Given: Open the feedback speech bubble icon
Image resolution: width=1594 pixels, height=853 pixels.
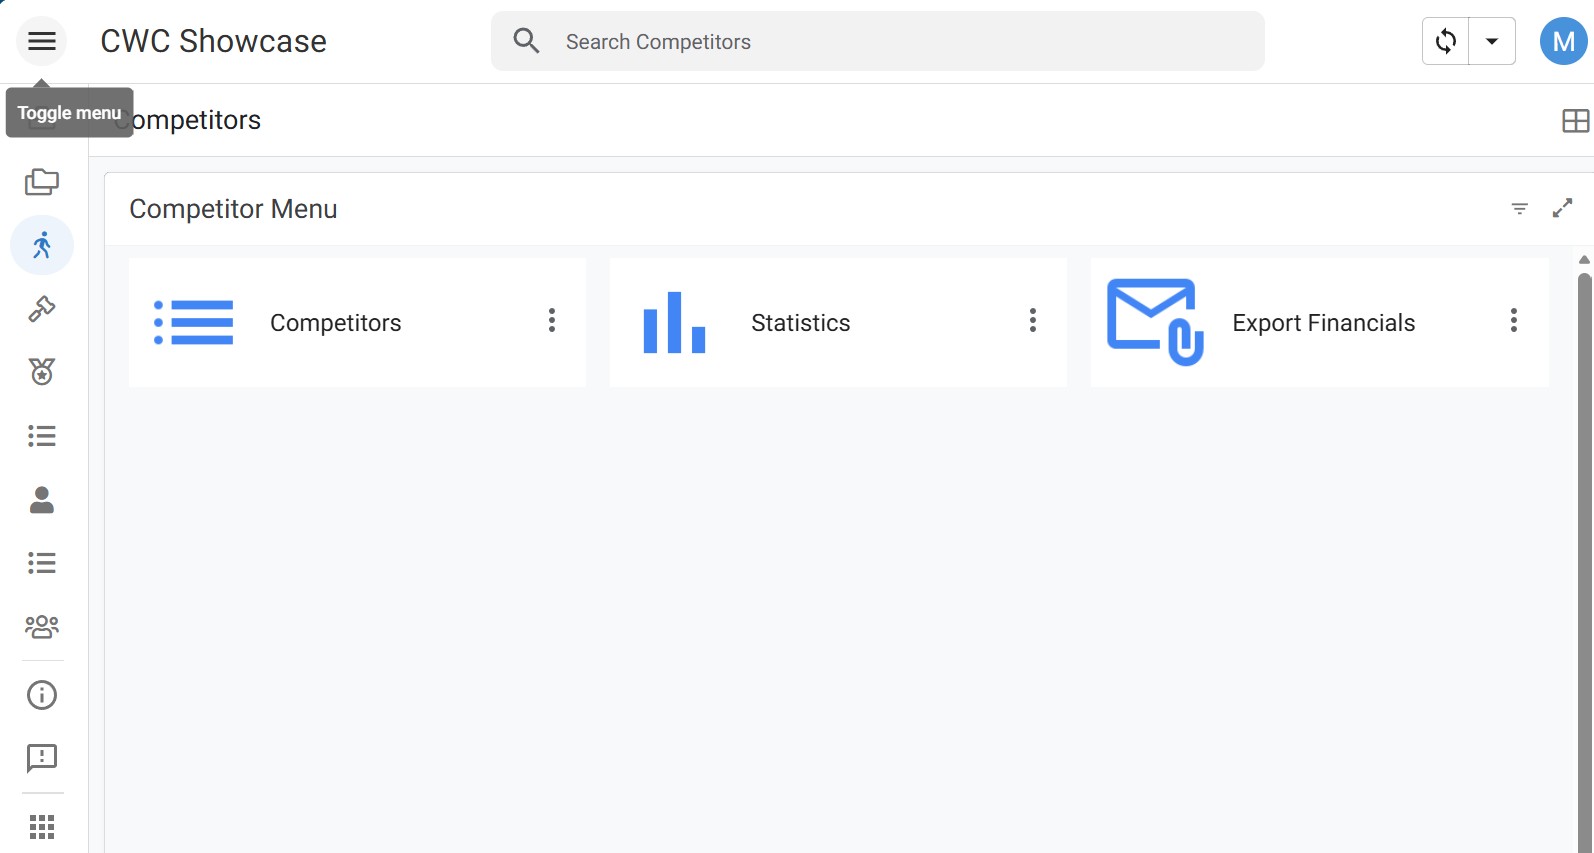Looking at the screenshot, I should click(41, 759).
